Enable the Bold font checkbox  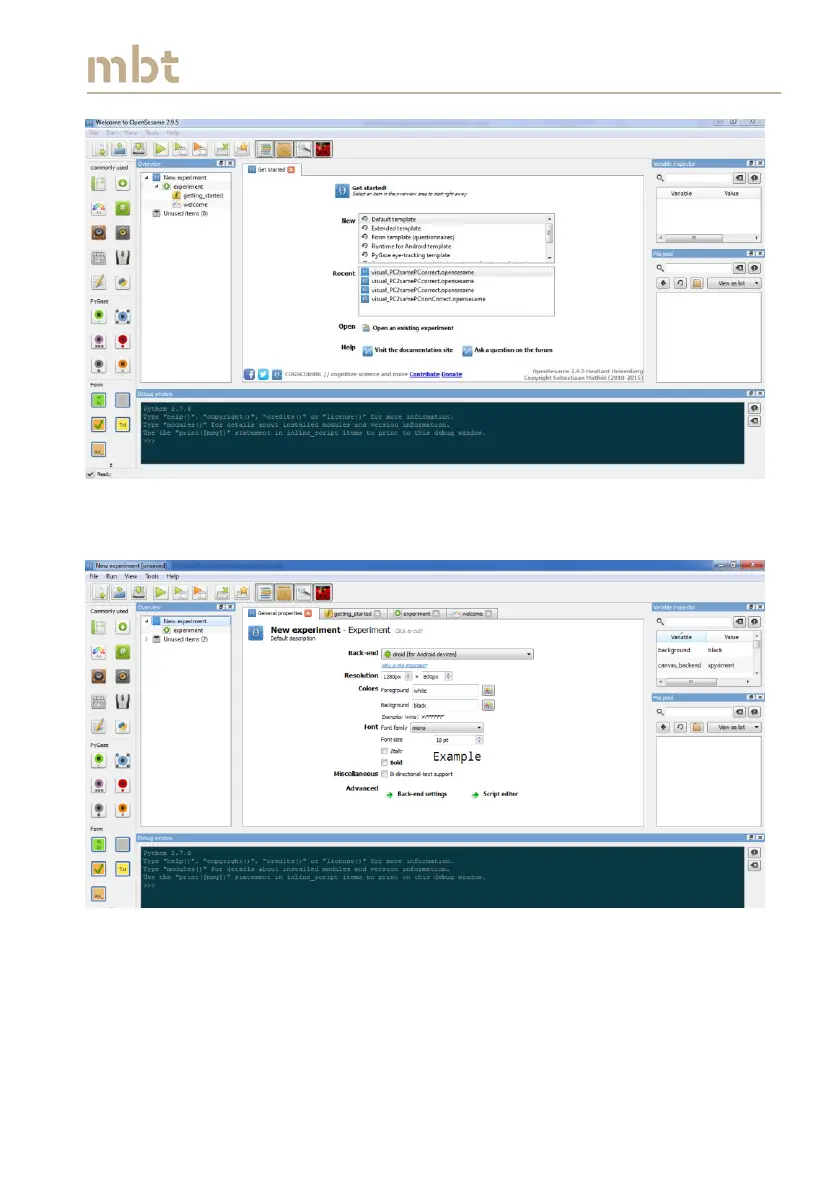[x=384, y=762]
